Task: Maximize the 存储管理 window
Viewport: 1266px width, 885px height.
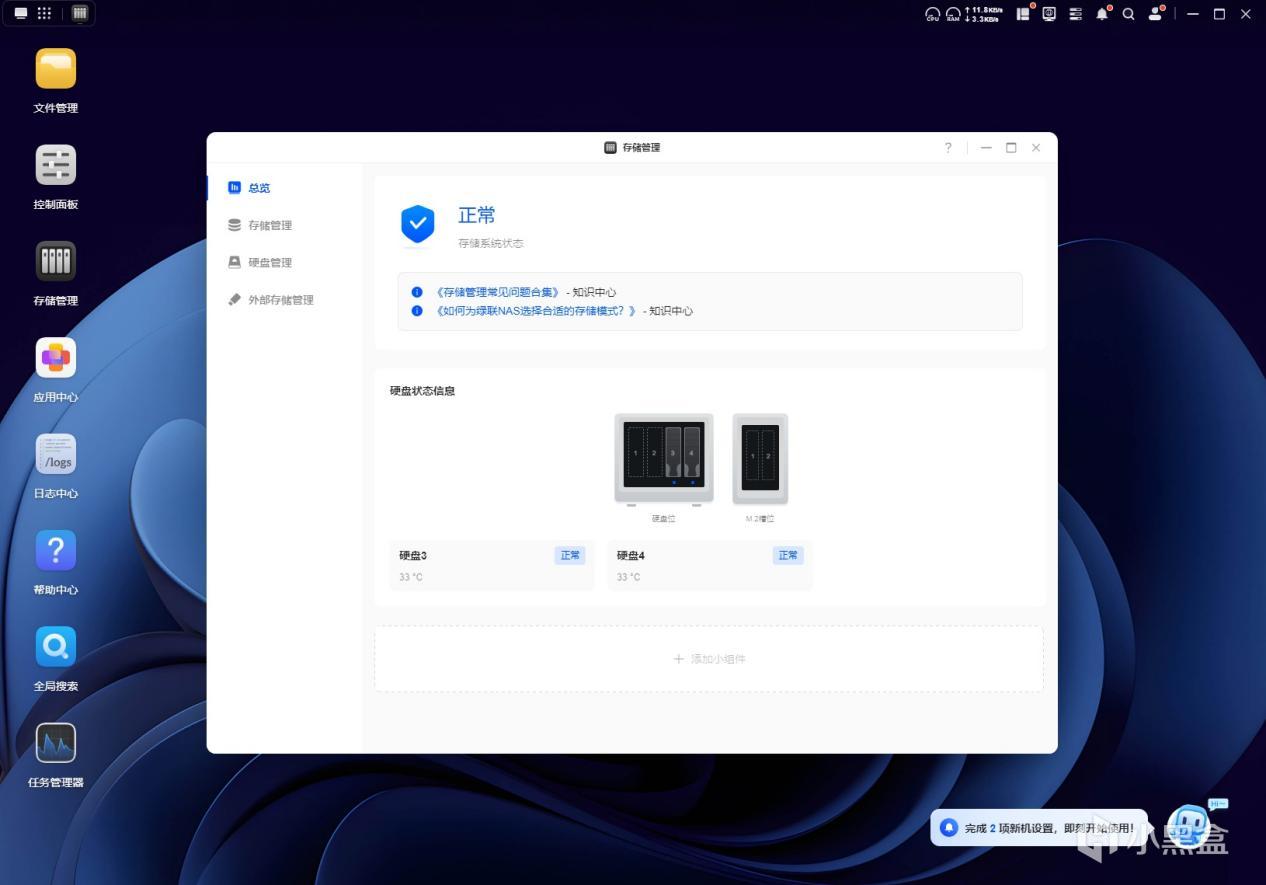Action: coord(1011,147)
